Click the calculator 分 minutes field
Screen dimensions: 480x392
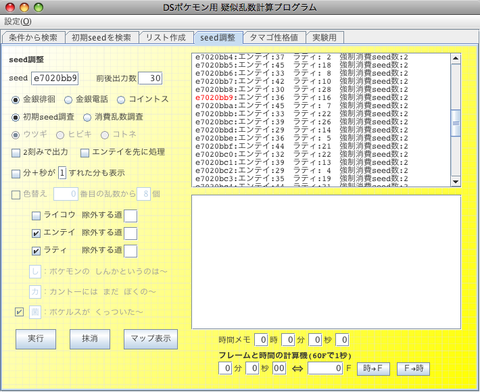pos(225,368)
